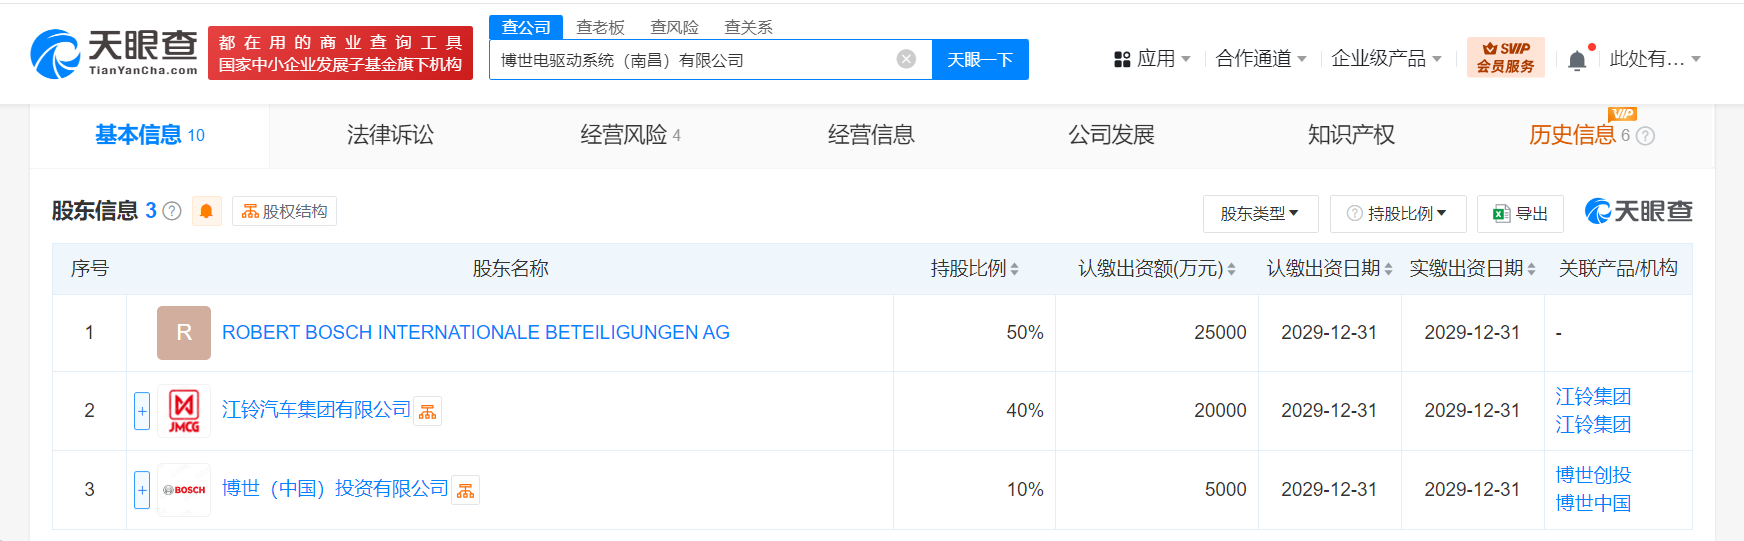Clear the search box with X icon
Screen dimensions: 1744x541
point(906,59)
